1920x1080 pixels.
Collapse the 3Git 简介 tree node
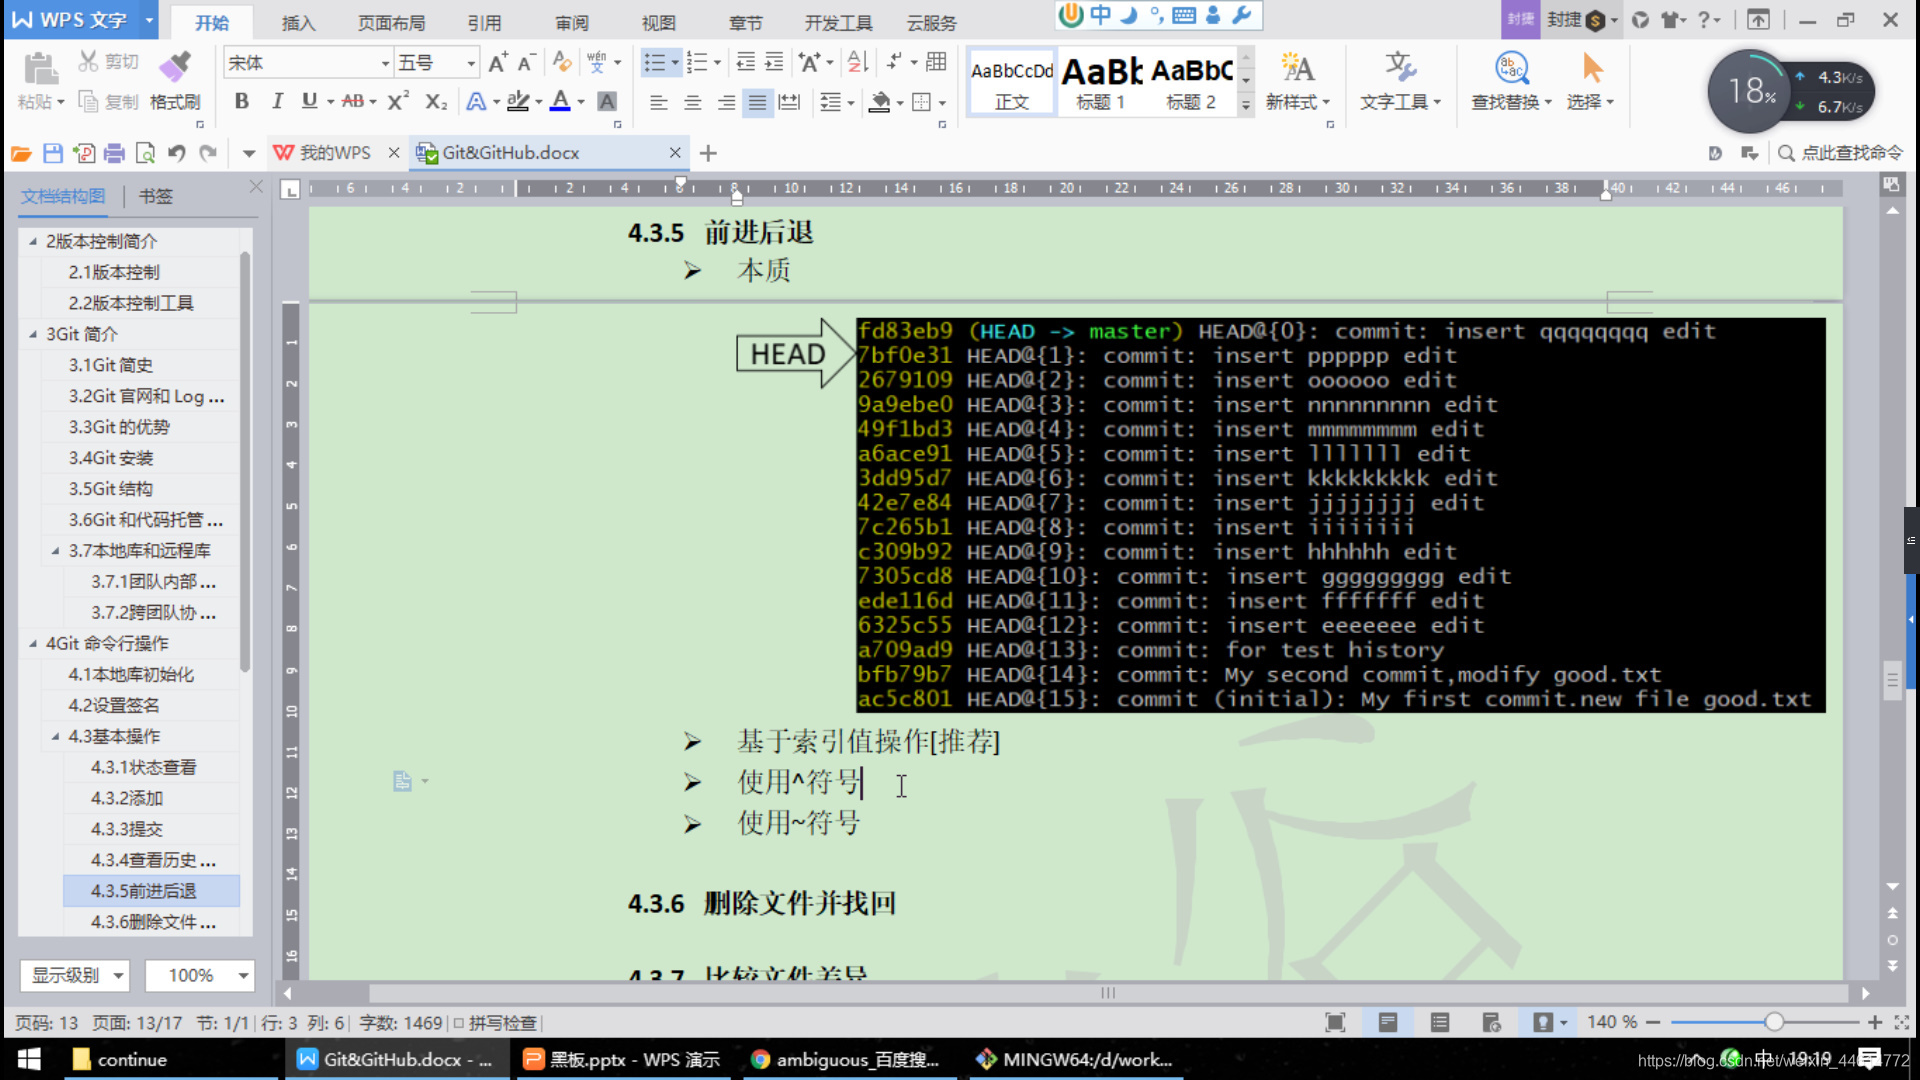tap(33, 334)
